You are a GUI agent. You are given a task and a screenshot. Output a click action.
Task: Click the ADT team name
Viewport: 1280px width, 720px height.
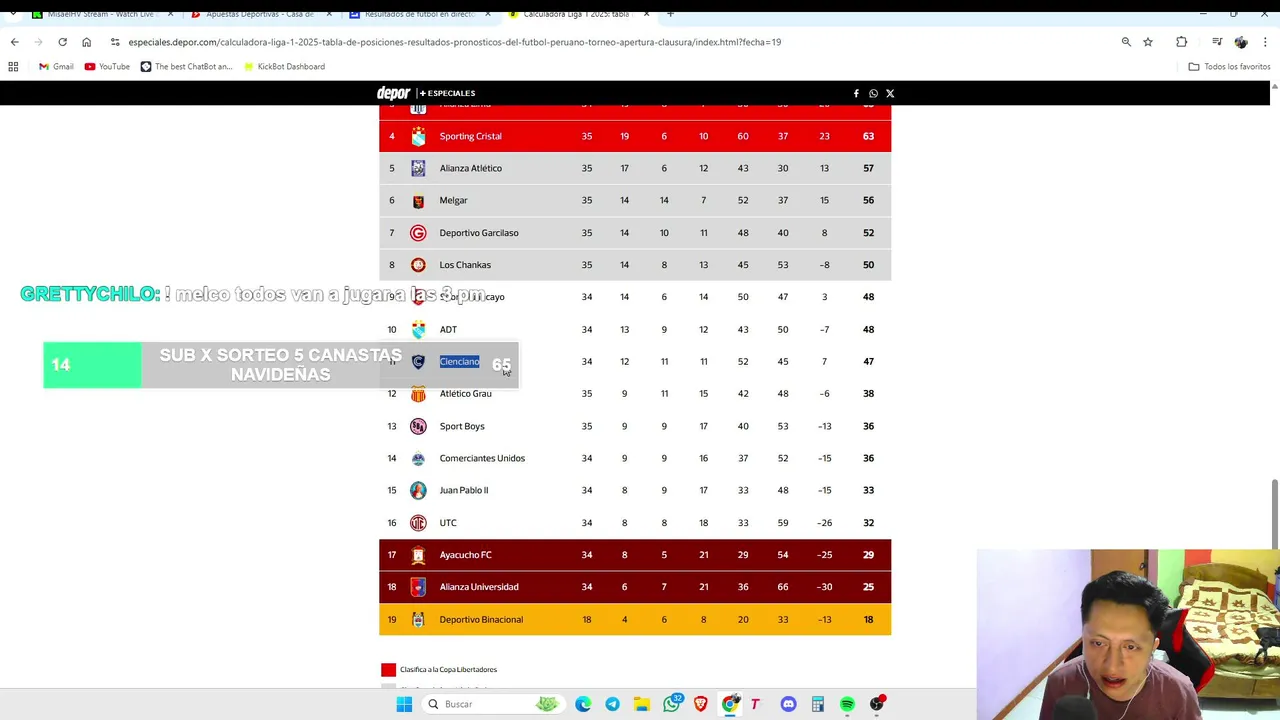448,329
